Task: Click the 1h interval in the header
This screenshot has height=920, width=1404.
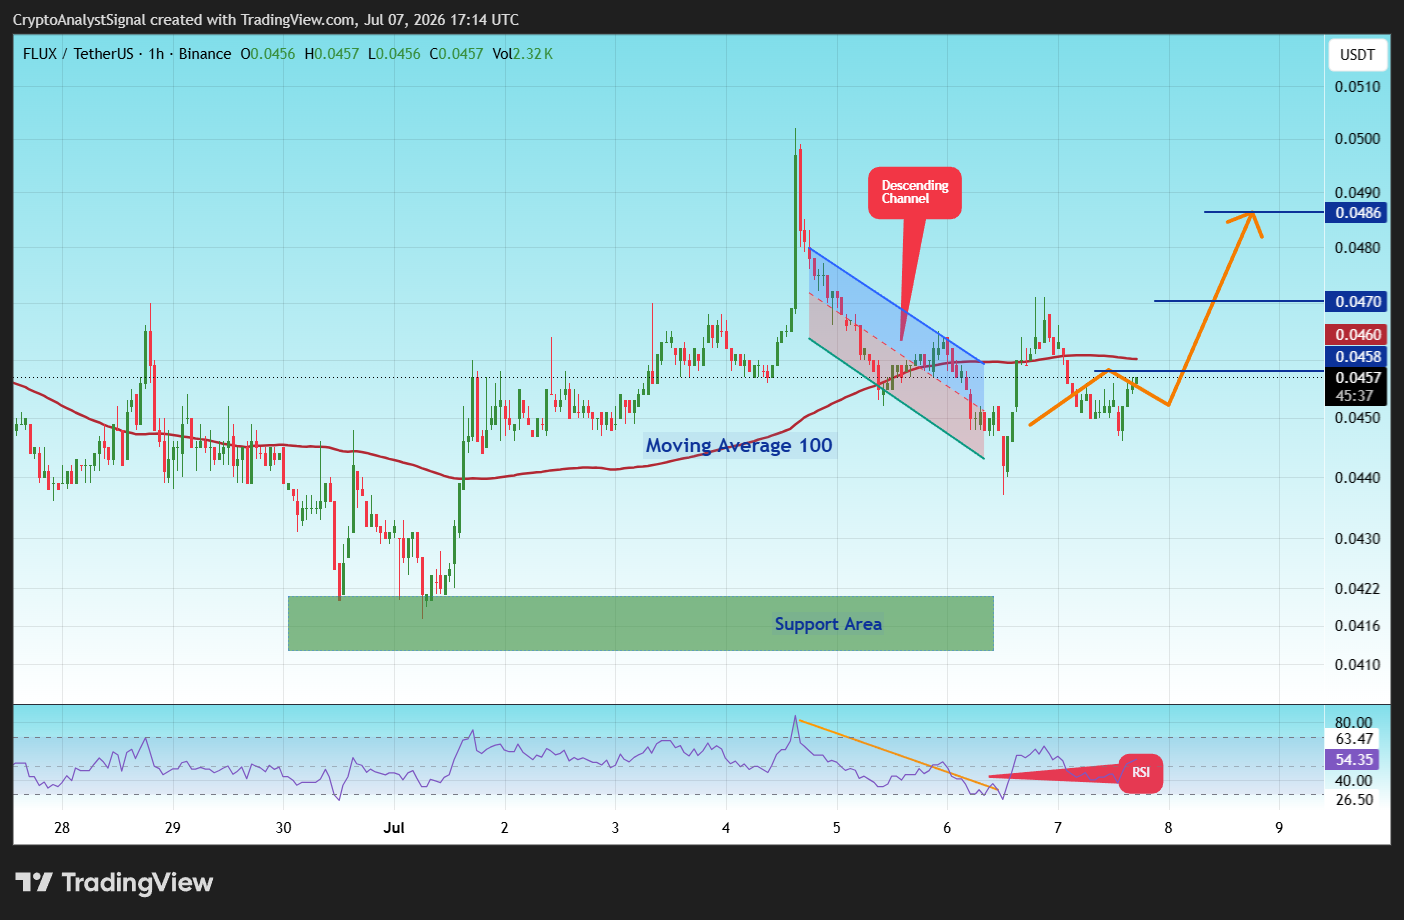Action: pyautogui.click(x=156, y=54)
